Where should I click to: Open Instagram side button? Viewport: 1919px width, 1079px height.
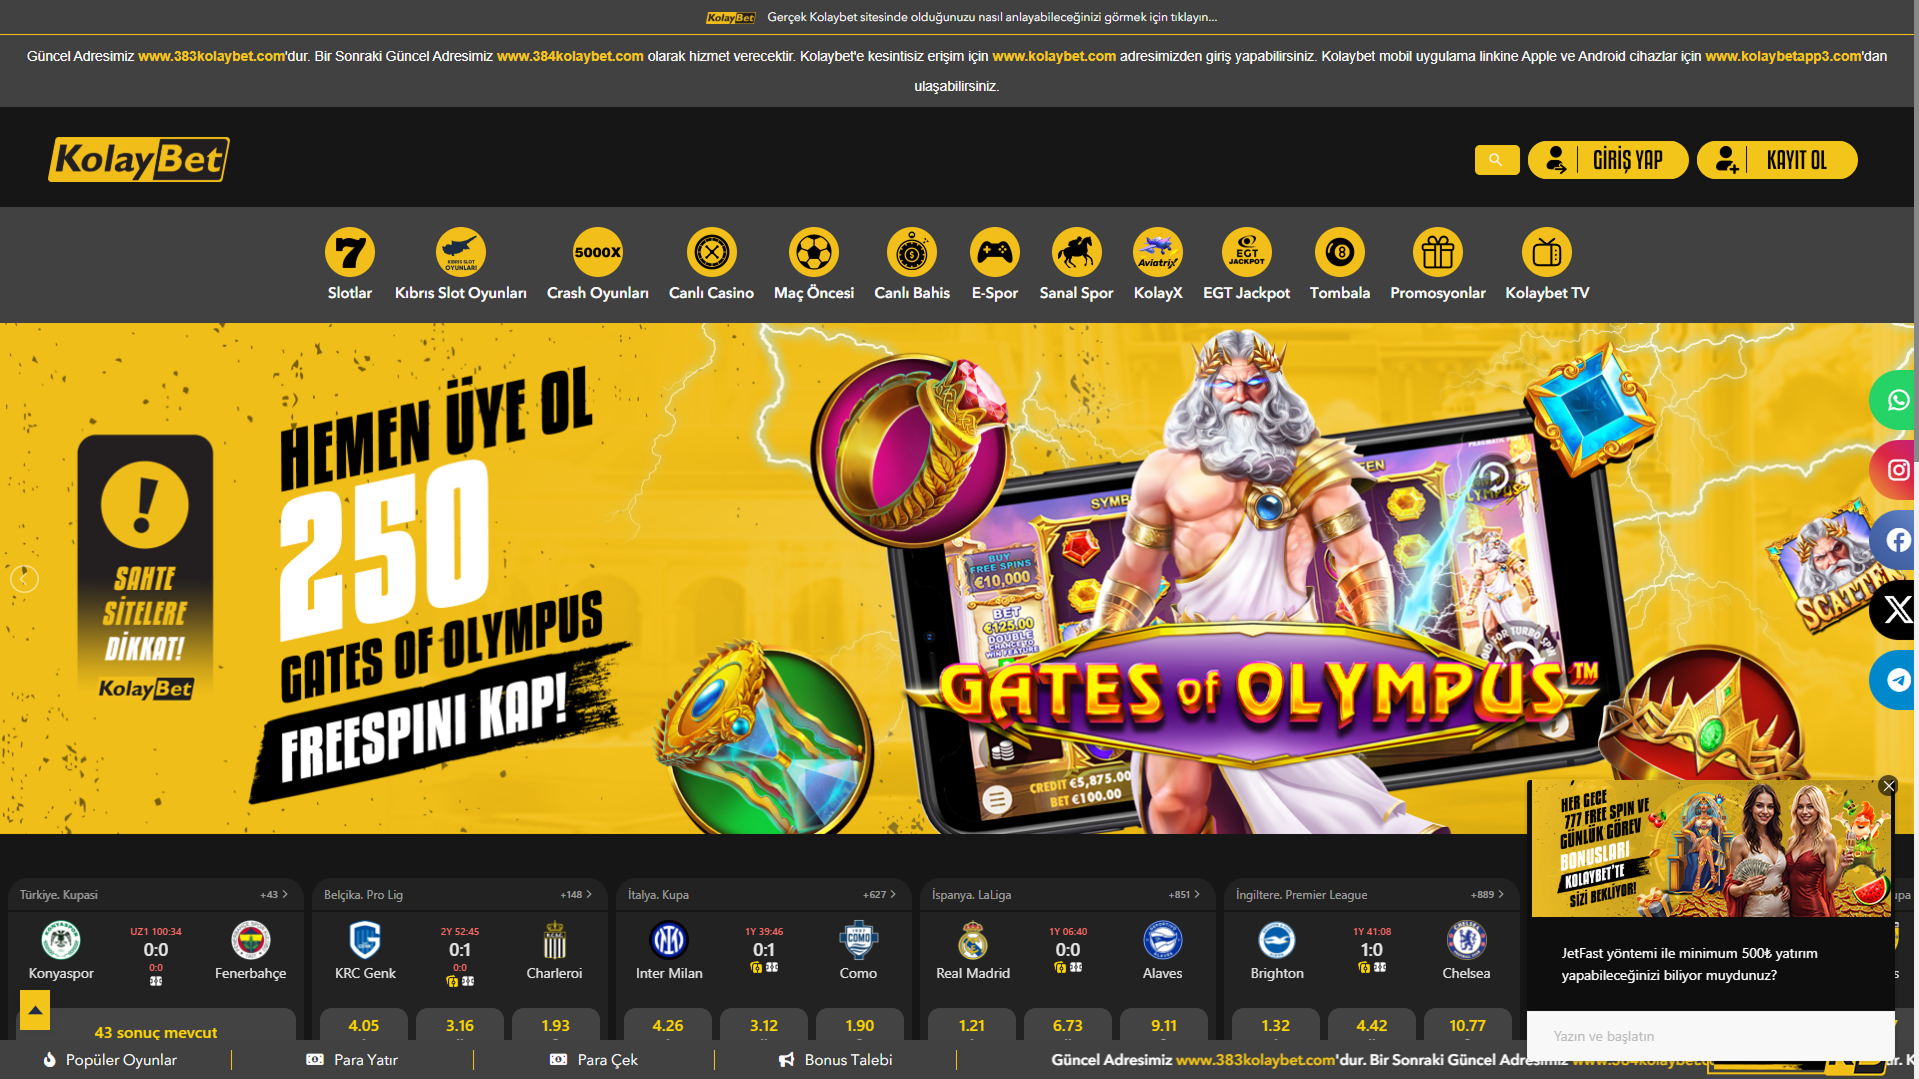pos(1895,470)
